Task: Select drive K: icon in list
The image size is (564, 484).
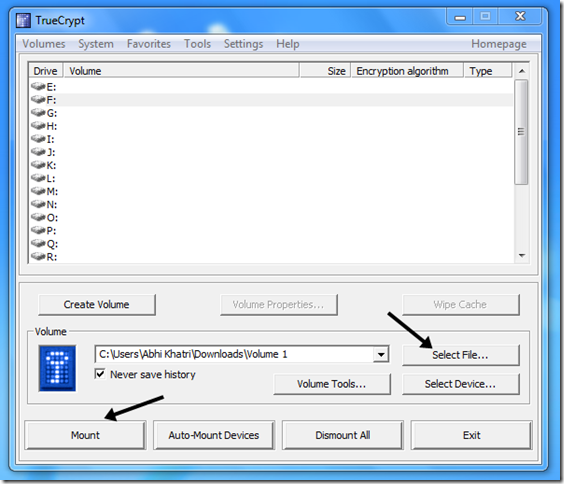Action: tap(38, 165)
